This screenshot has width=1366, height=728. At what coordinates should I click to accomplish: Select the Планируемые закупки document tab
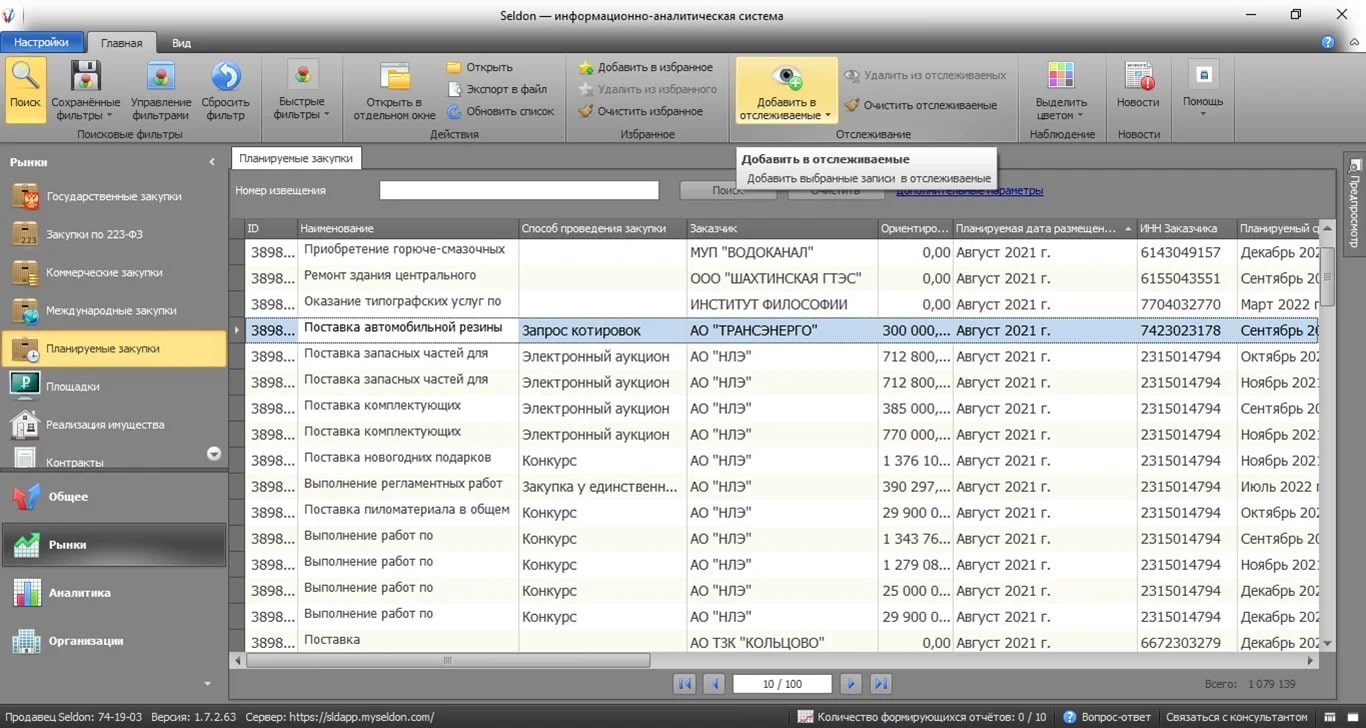296,158
